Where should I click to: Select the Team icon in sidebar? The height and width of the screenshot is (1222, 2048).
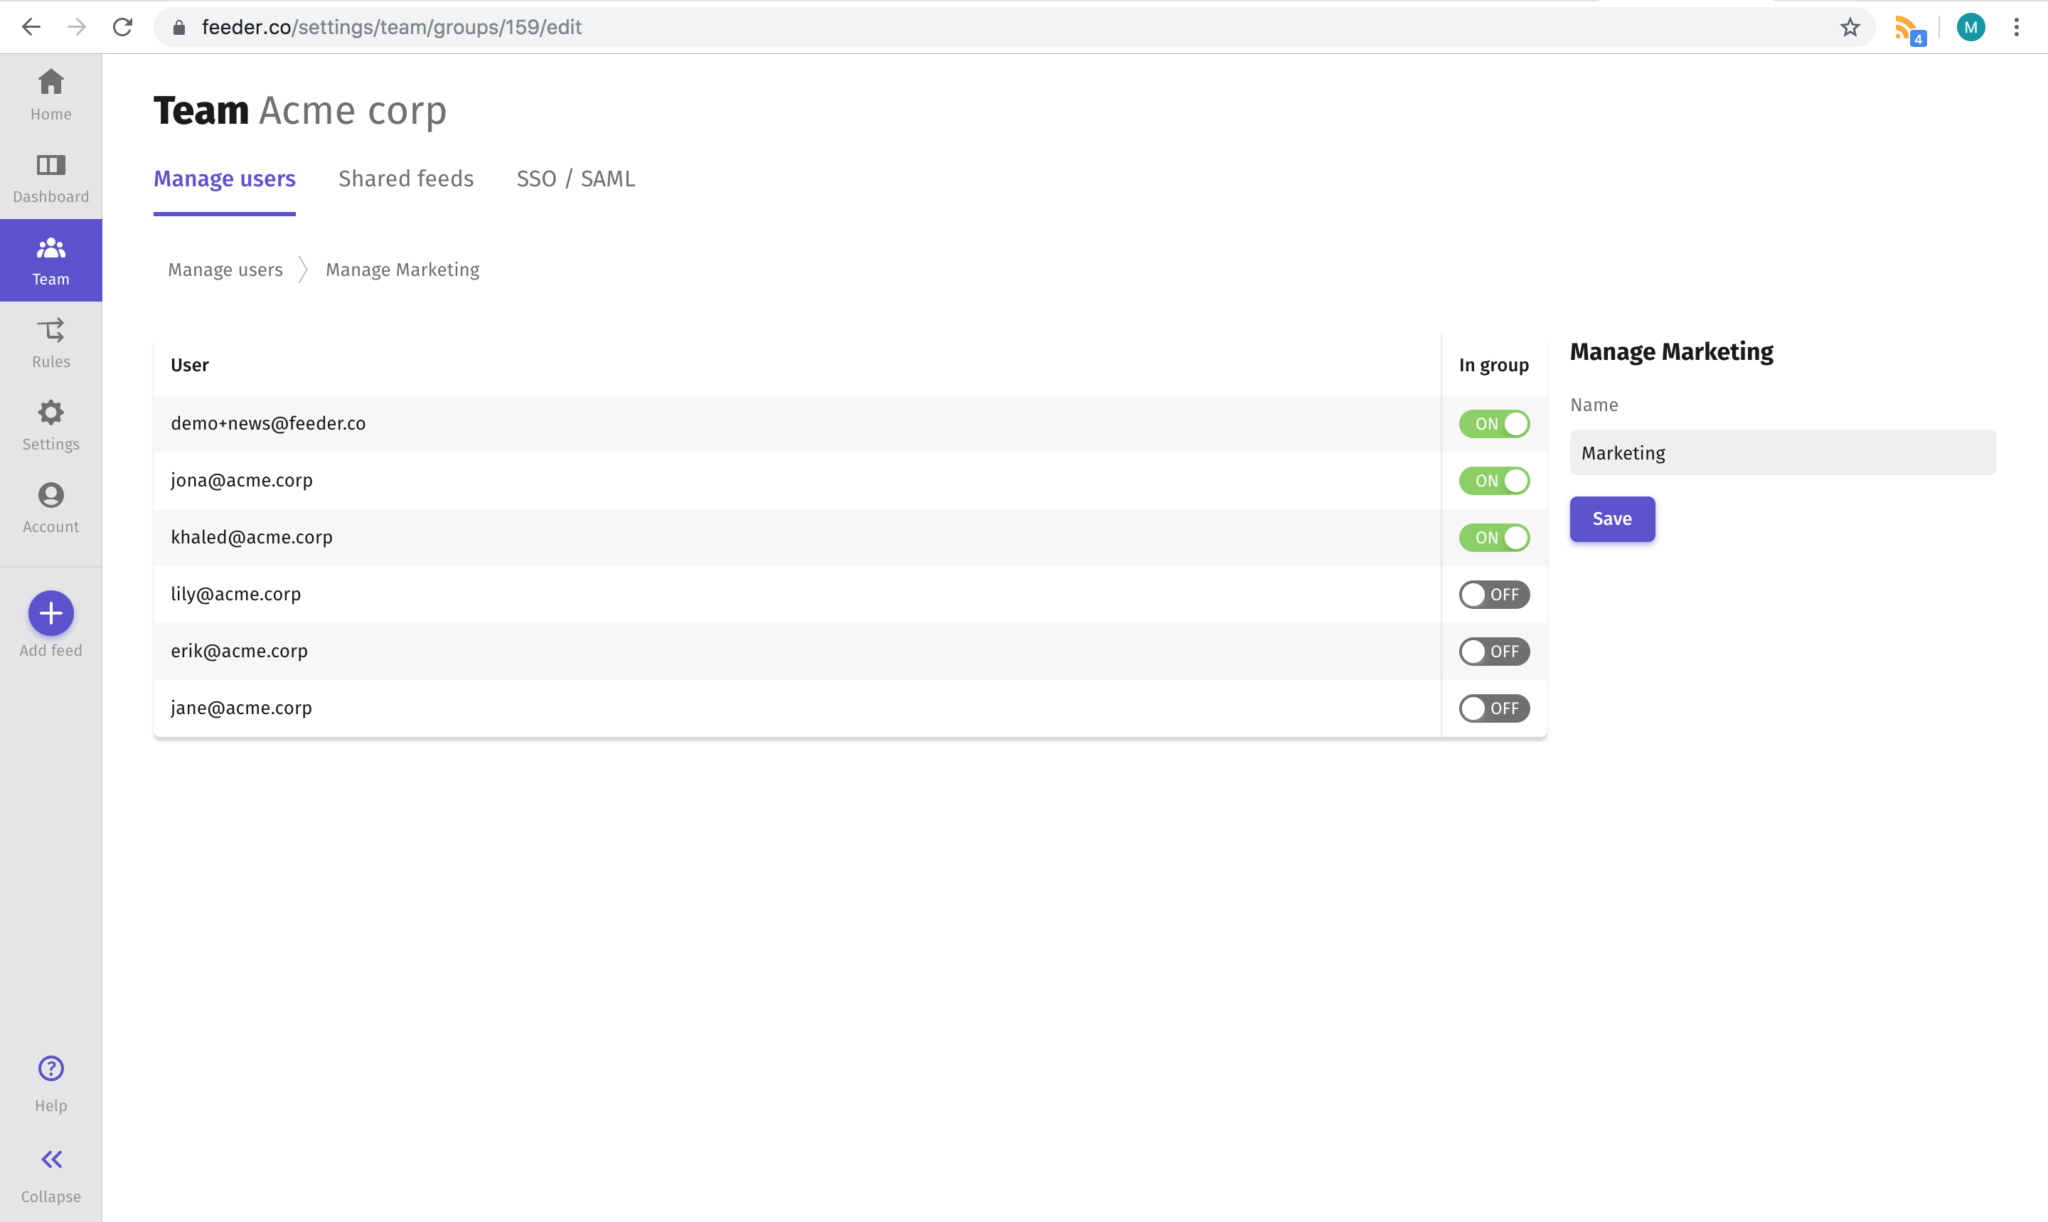point(50,259)
